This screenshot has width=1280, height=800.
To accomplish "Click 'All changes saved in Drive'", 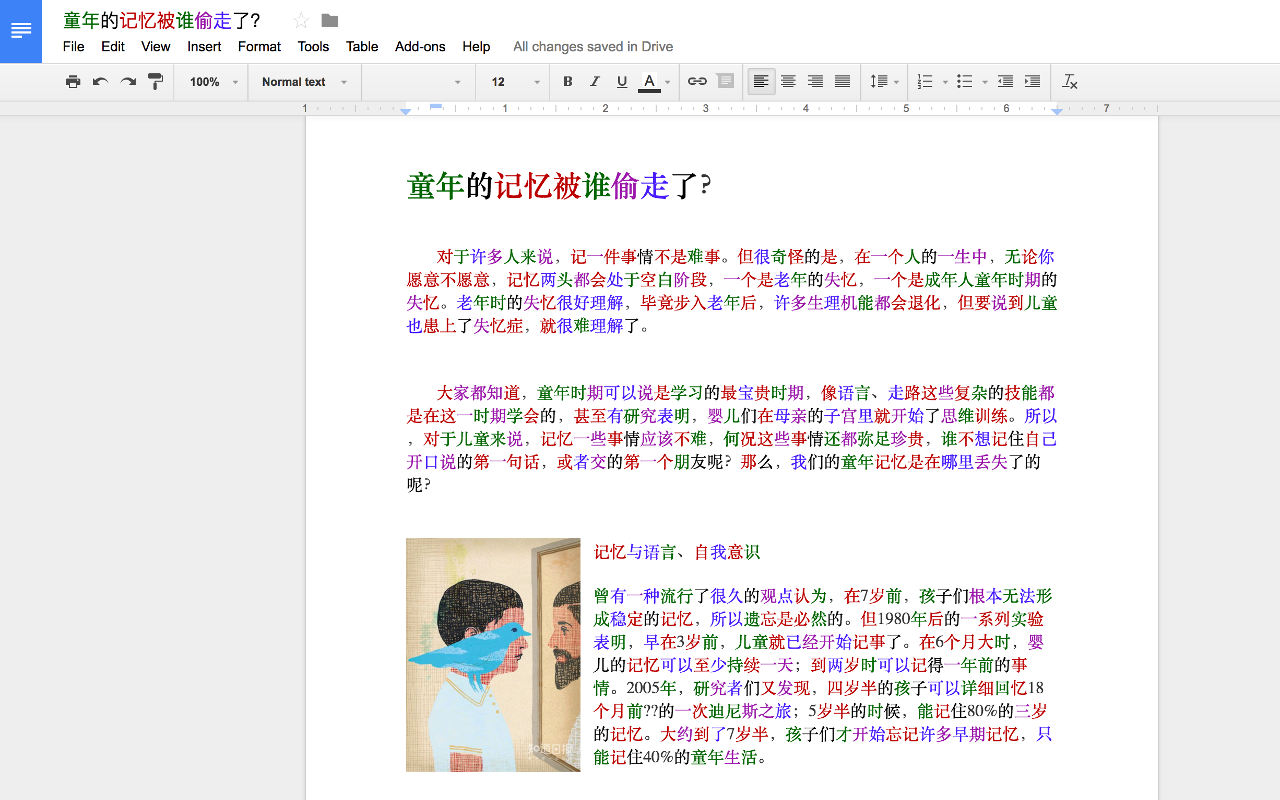I will click(593, 46).
